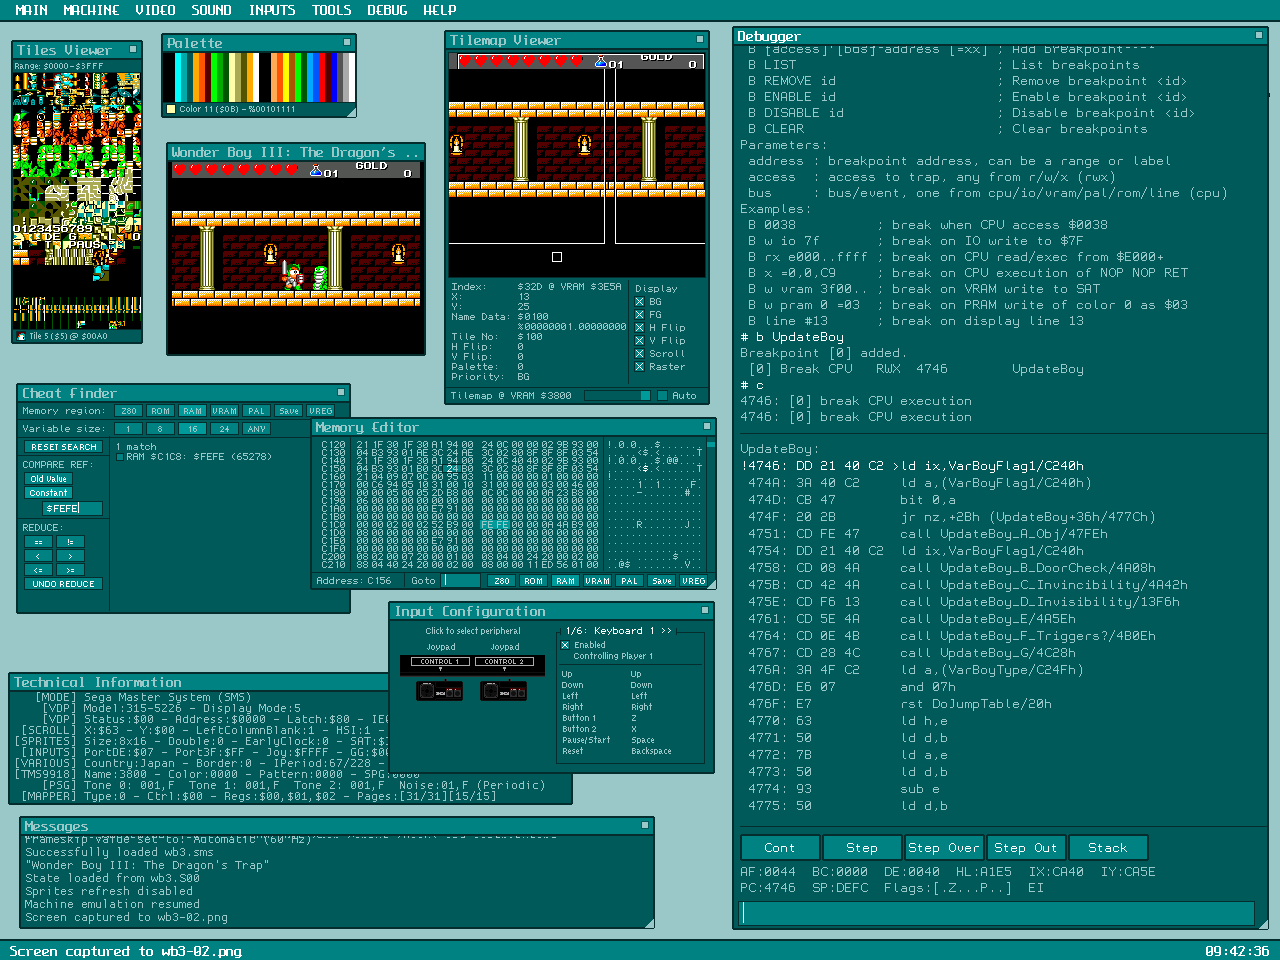1280x960 pixels.
Task: Set variable size to ANY
Action: tap(257, 429)
